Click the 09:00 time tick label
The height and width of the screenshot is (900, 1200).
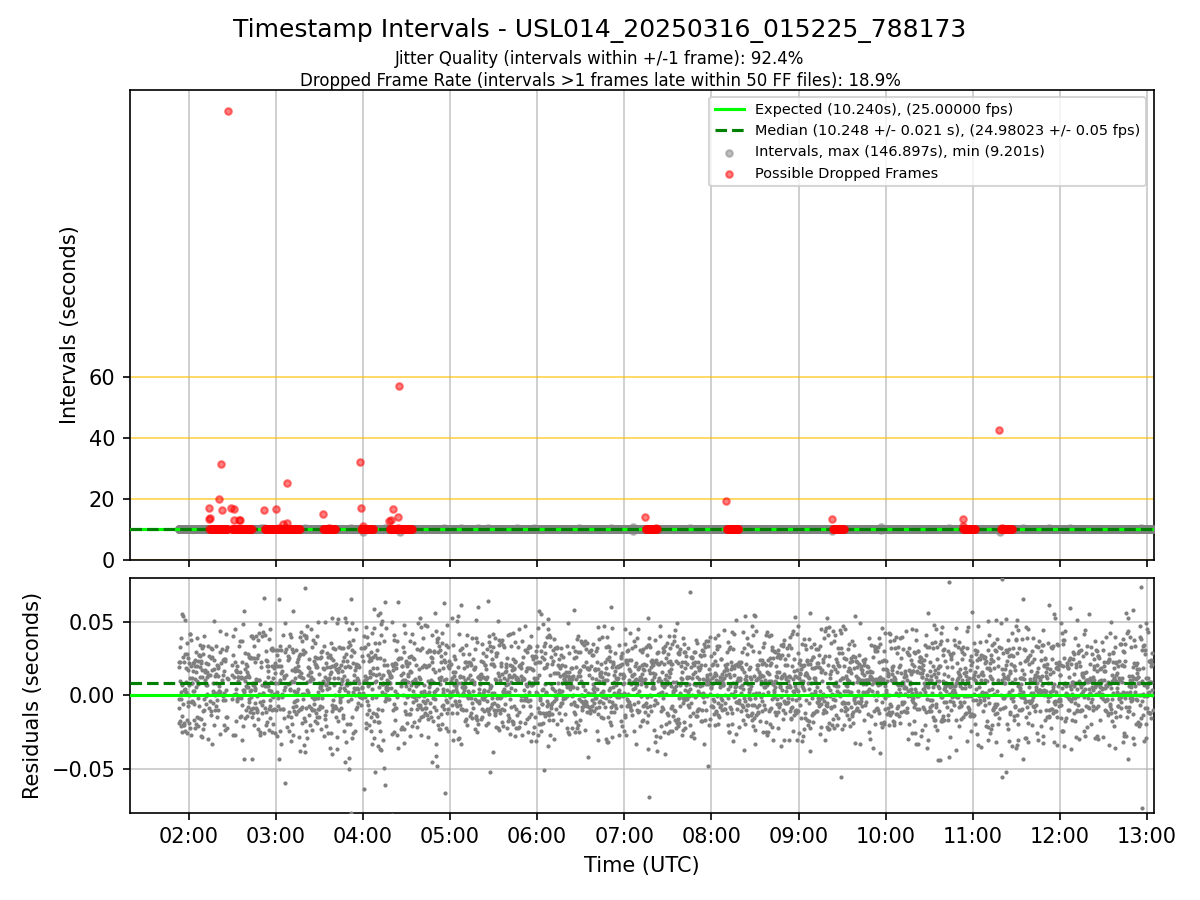click(x=798, y=834)
